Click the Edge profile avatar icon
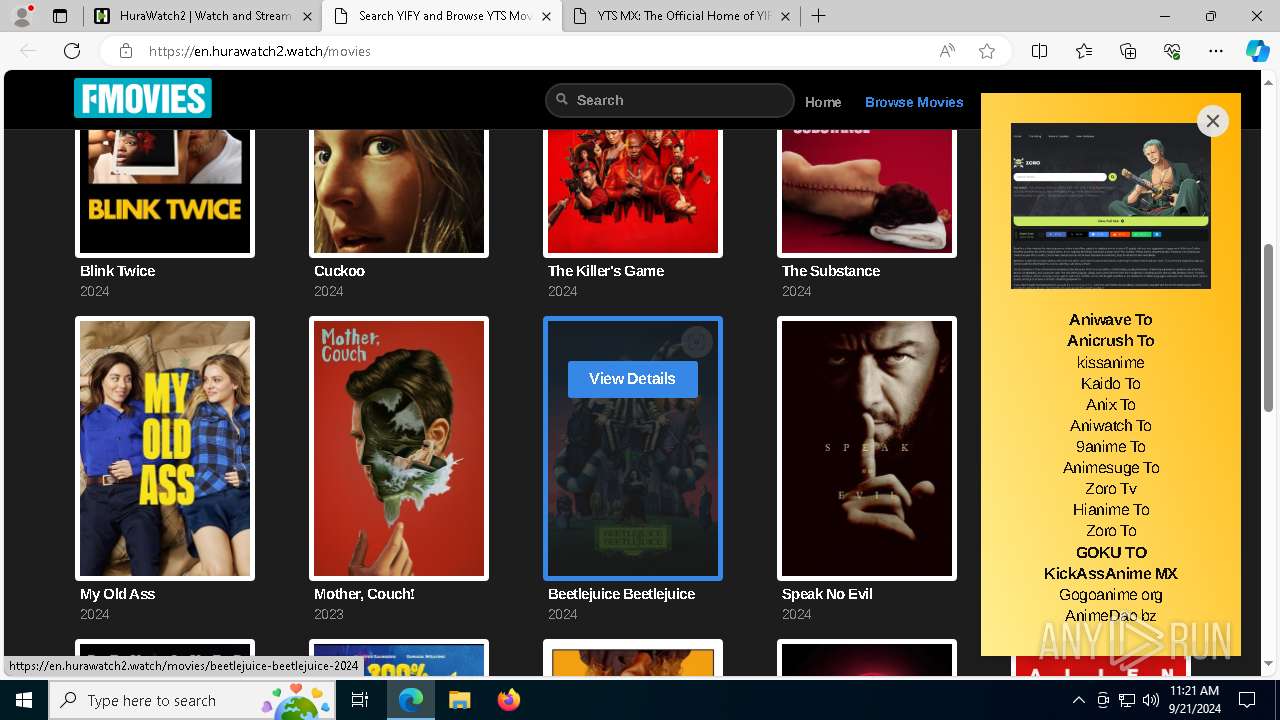 pos(22,16)
